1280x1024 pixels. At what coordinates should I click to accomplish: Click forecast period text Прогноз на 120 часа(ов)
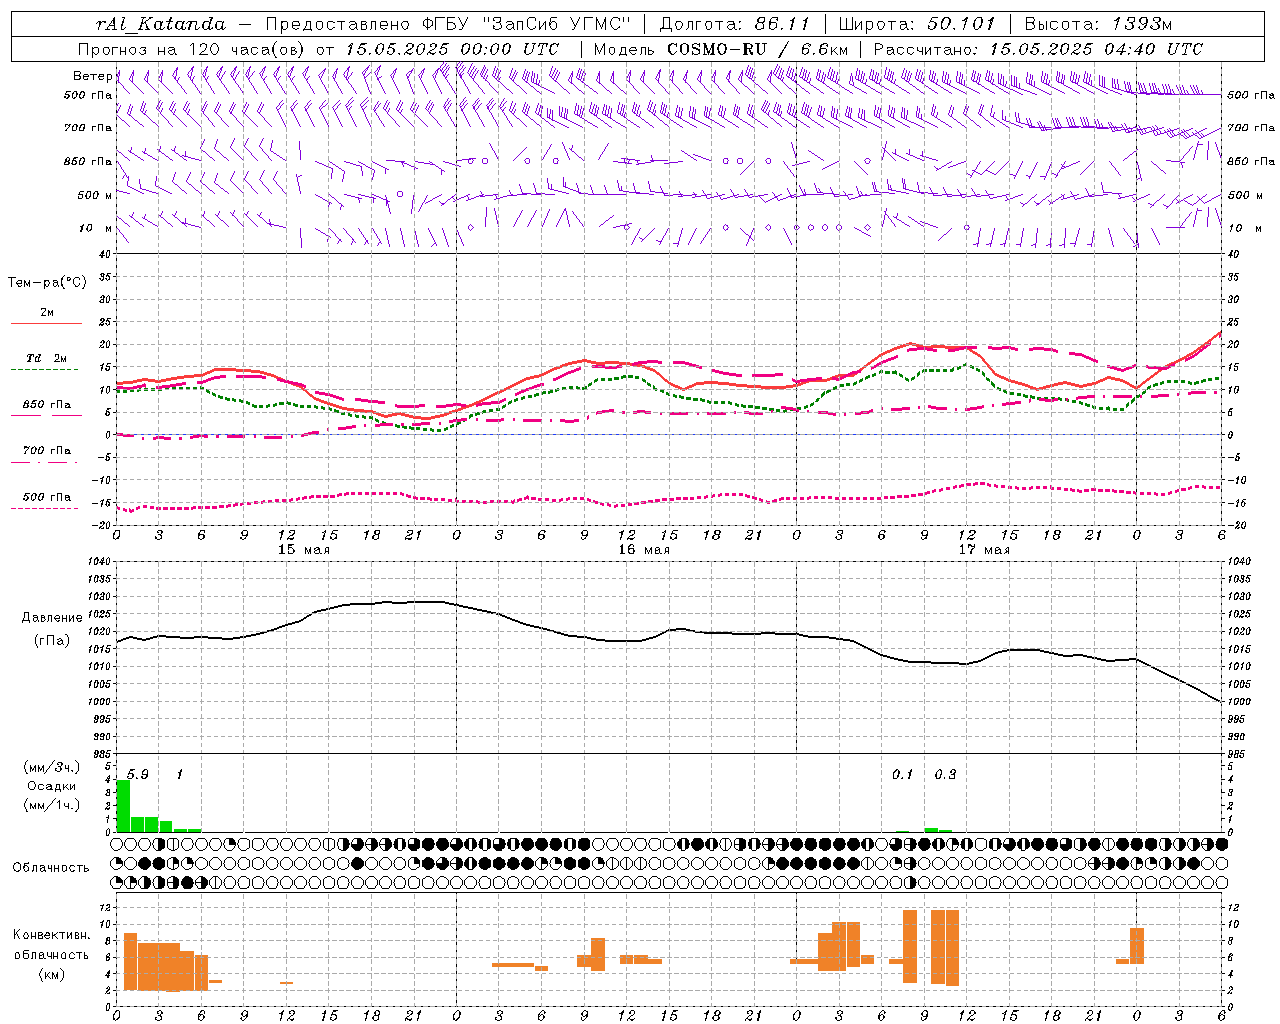pos(192,49)
